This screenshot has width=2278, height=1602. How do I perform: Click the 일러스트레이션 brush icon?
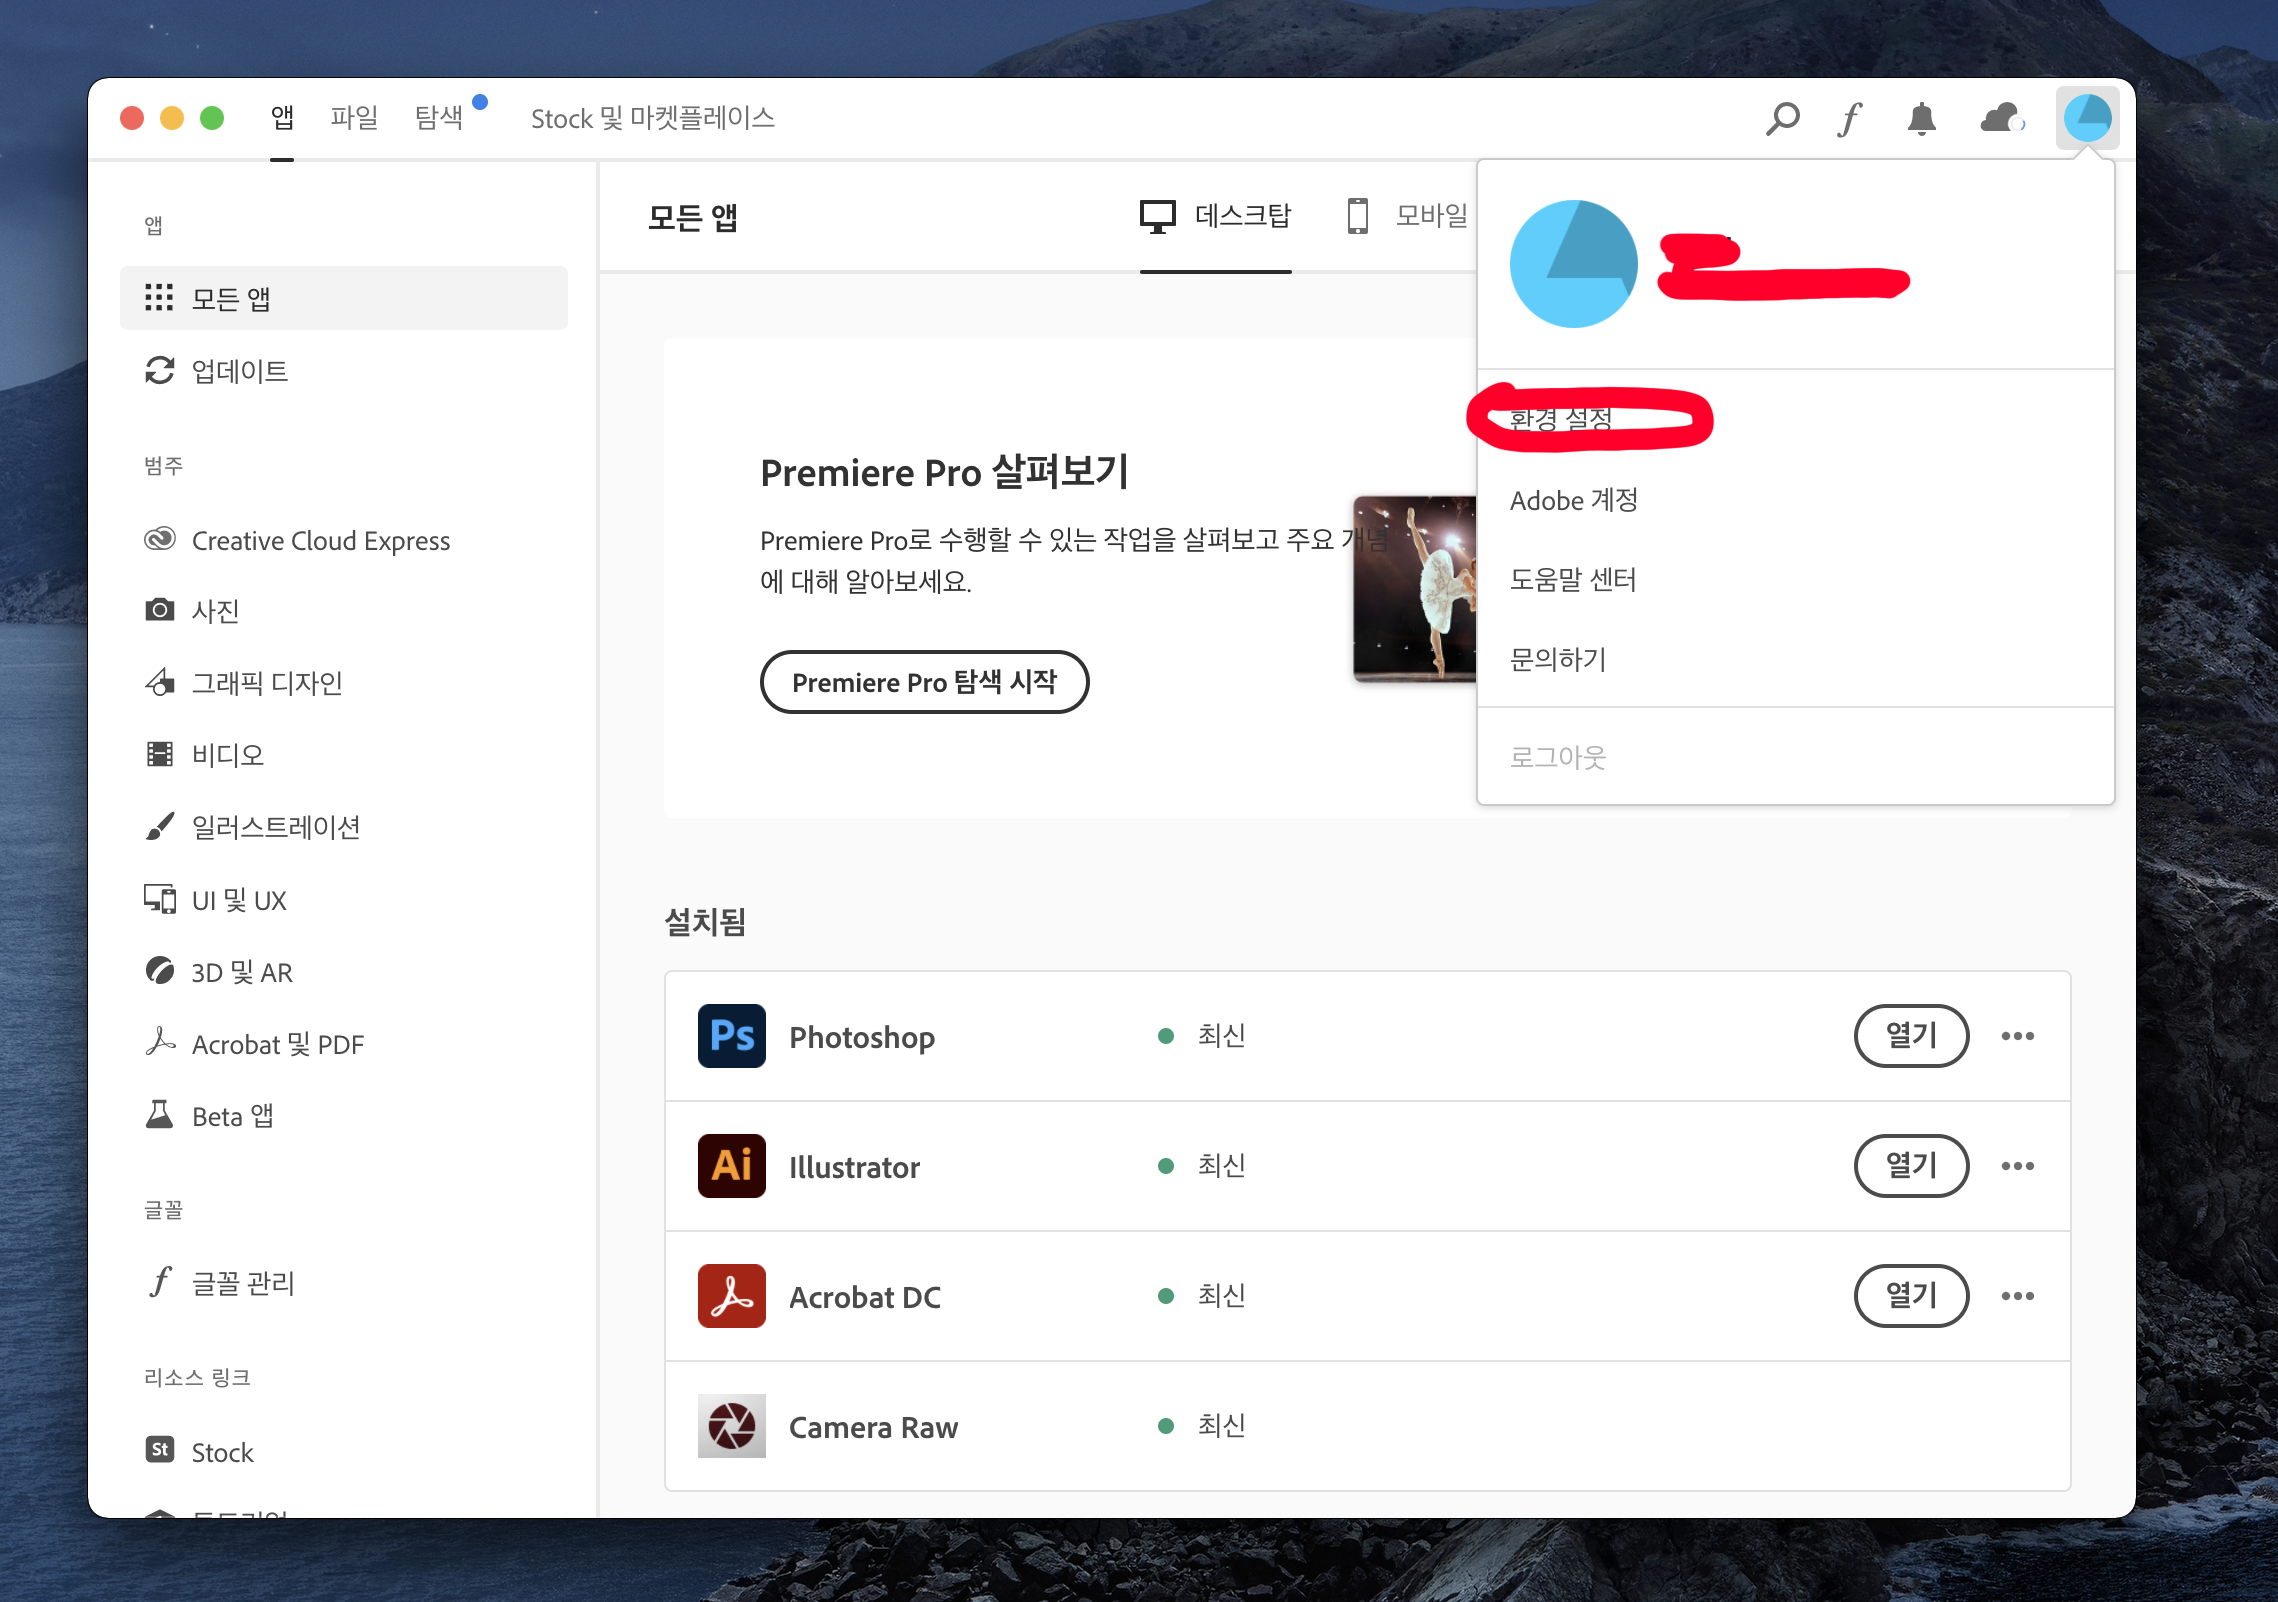point(159,826)
